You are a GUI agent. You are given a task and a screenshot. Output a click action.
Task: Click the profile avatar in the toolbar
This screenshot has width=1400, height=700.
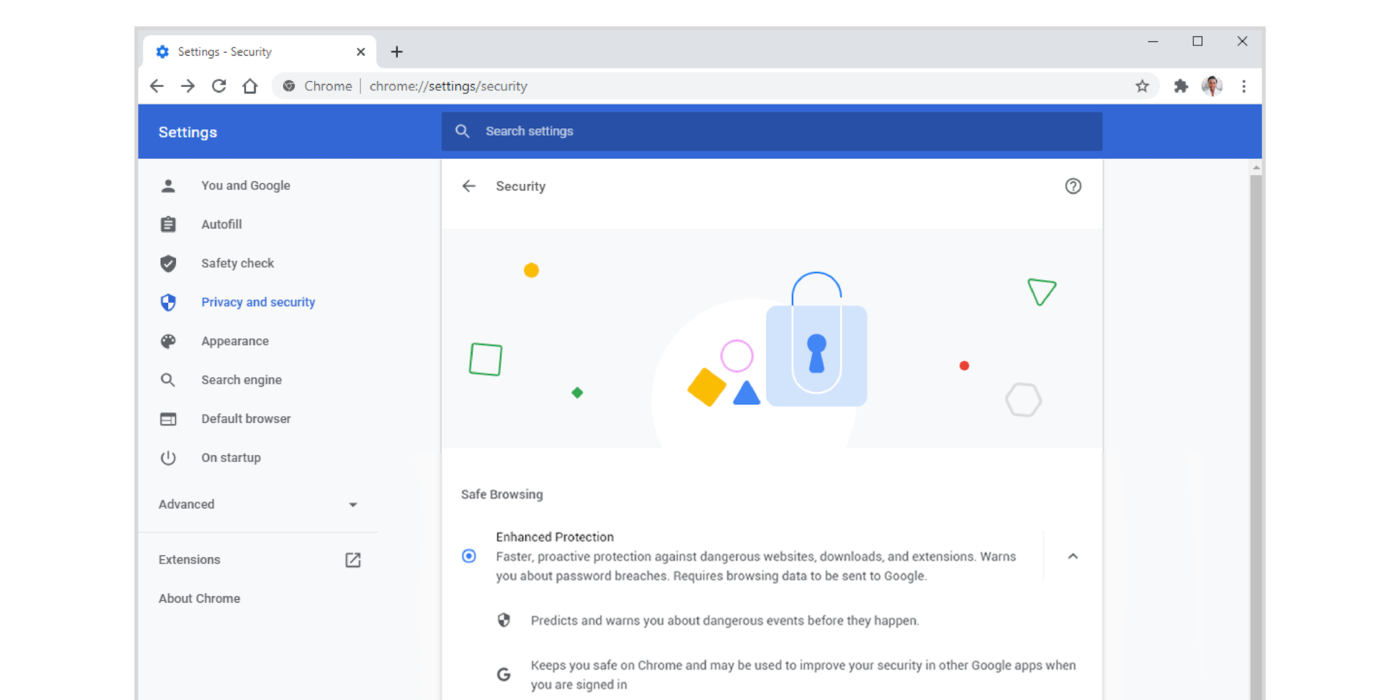1211,86
